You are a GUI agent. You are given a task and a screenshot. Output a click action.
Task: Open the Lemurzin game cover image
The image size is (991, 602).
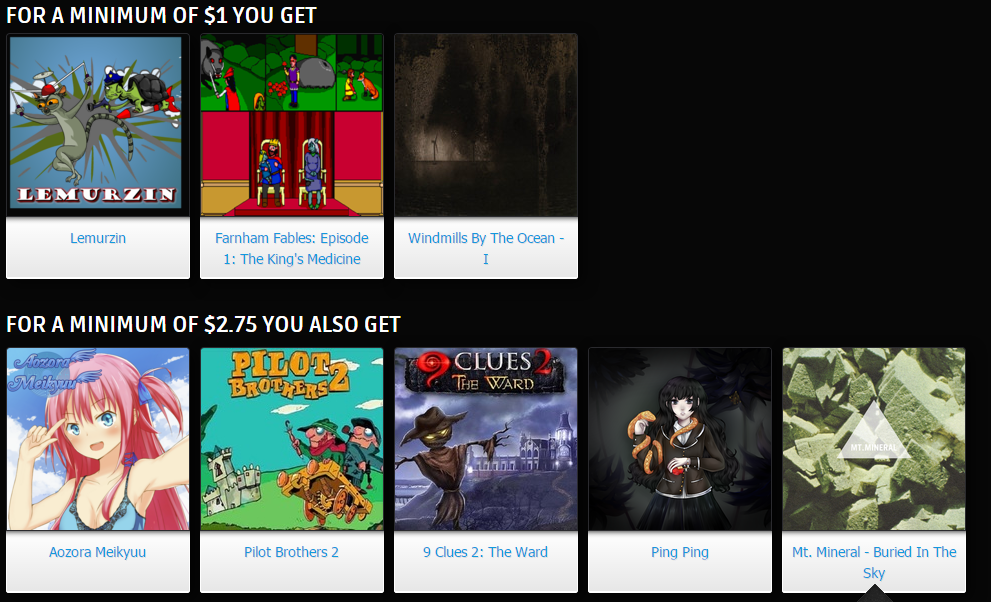pos(97,124)
